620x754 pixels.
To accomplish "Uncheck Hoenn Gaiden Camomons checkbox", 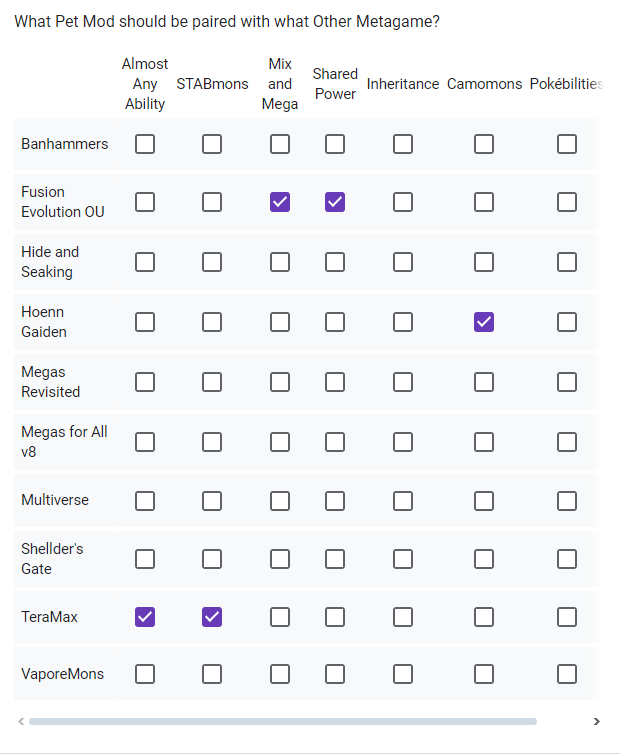I will pos(484,322).
